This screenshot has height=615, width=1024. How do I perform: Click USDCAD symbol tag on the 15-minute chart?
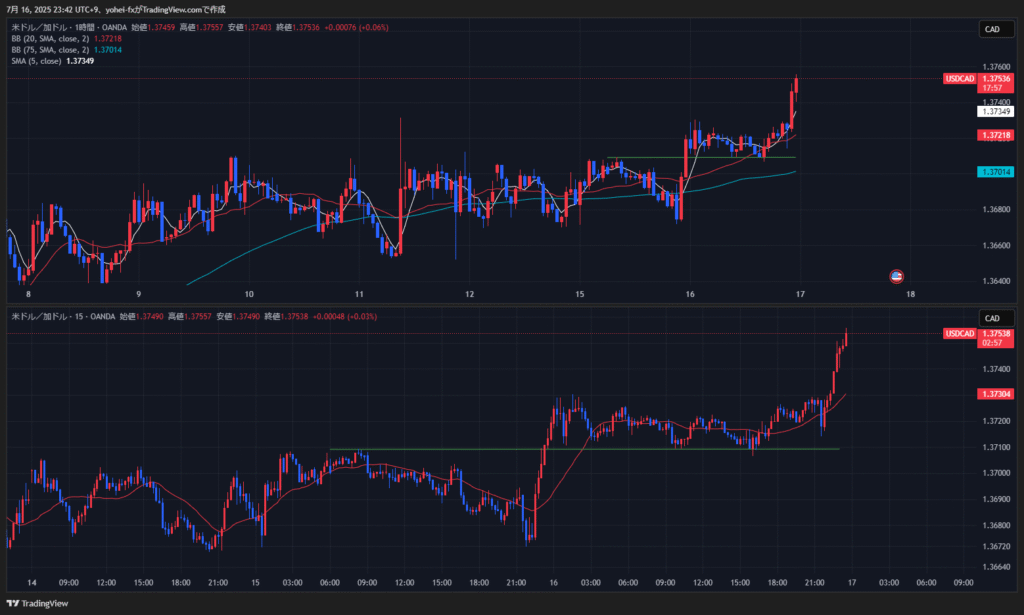pos(959,333)
